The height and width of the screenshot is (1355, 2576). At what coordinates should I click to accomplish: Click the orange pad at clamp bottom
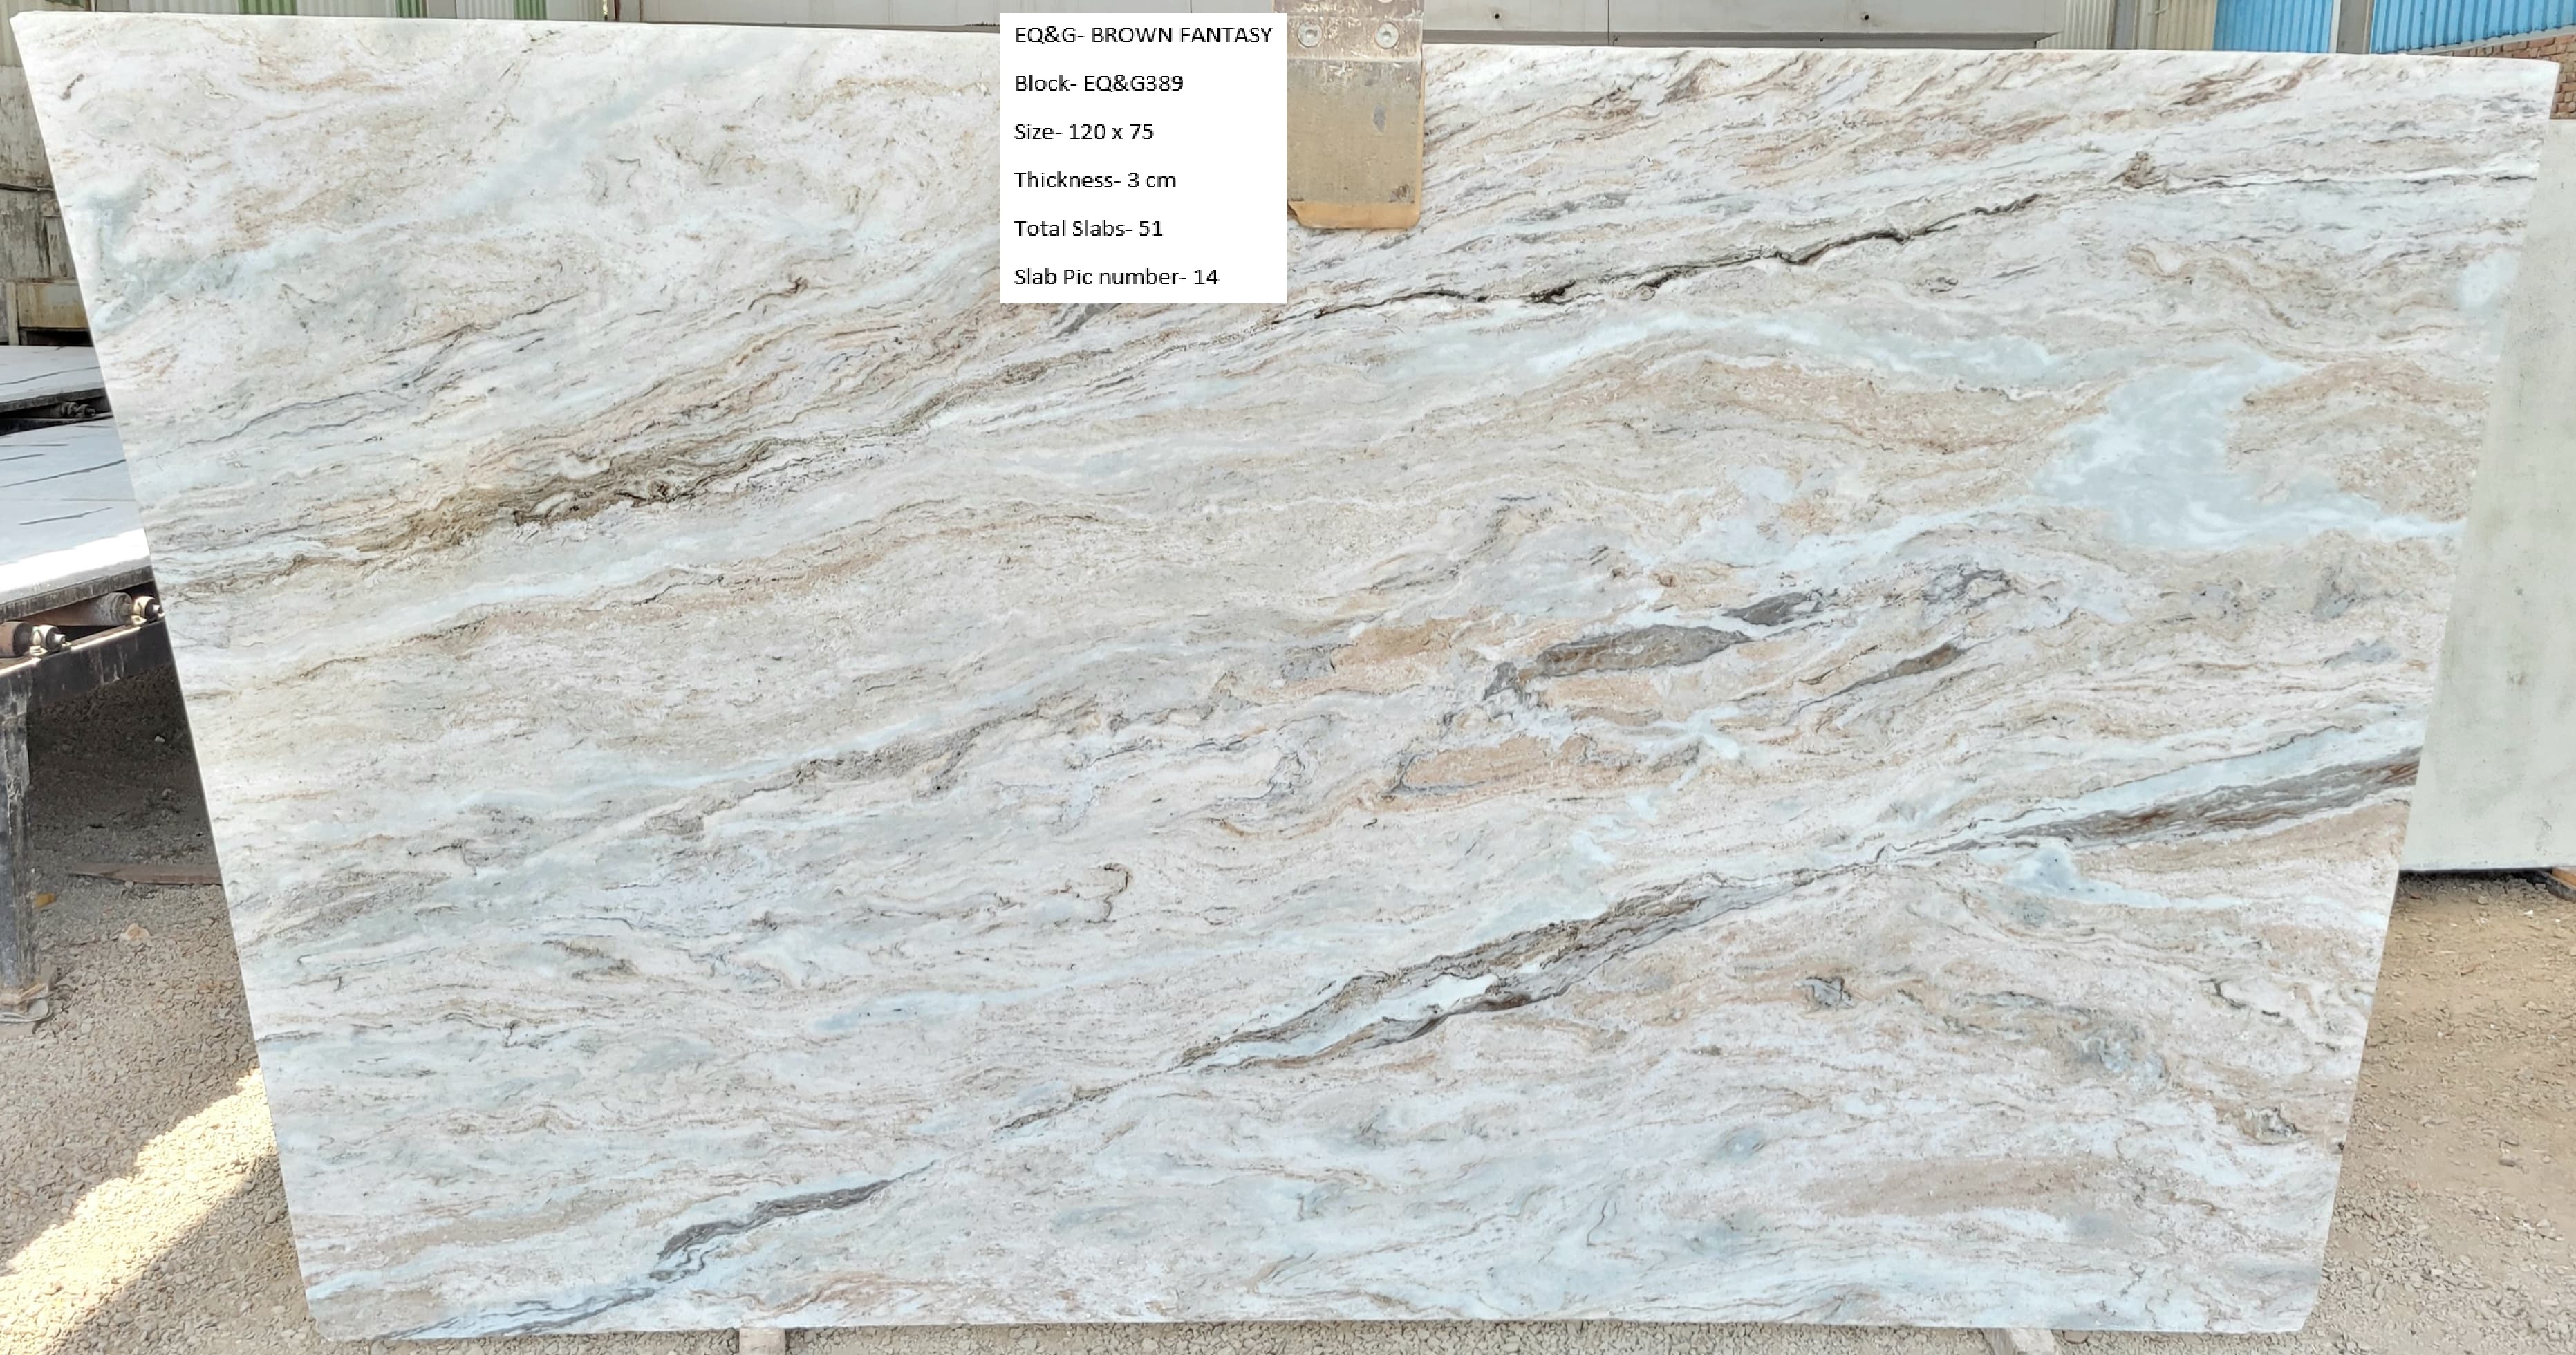1352,214
